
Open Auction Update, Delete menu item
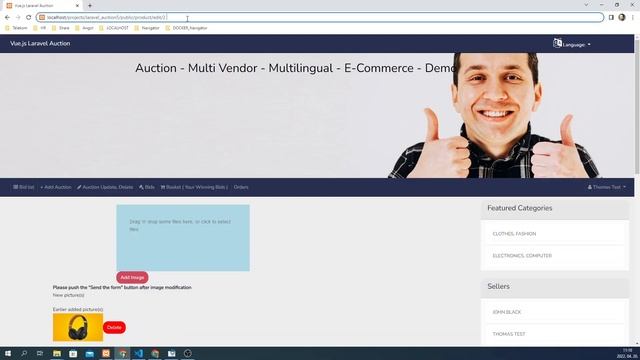(105, 187)
